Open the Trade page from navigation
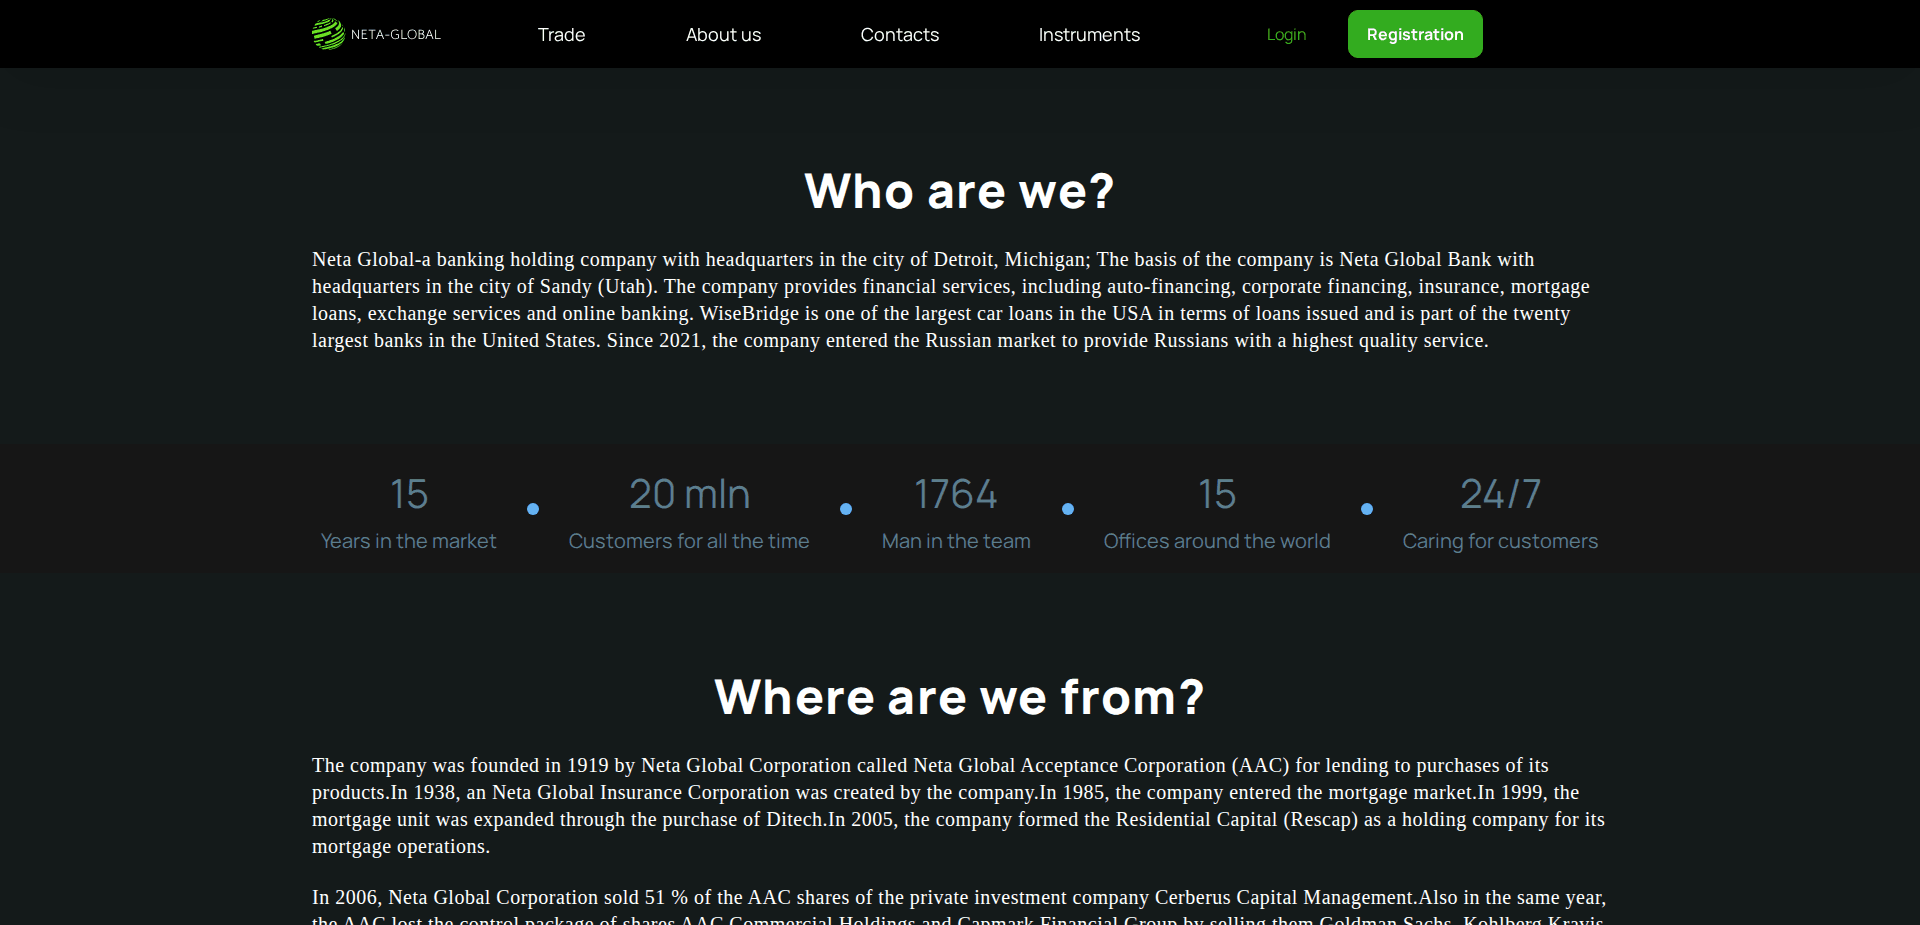 pyautogui.click(x=561, y=34)
